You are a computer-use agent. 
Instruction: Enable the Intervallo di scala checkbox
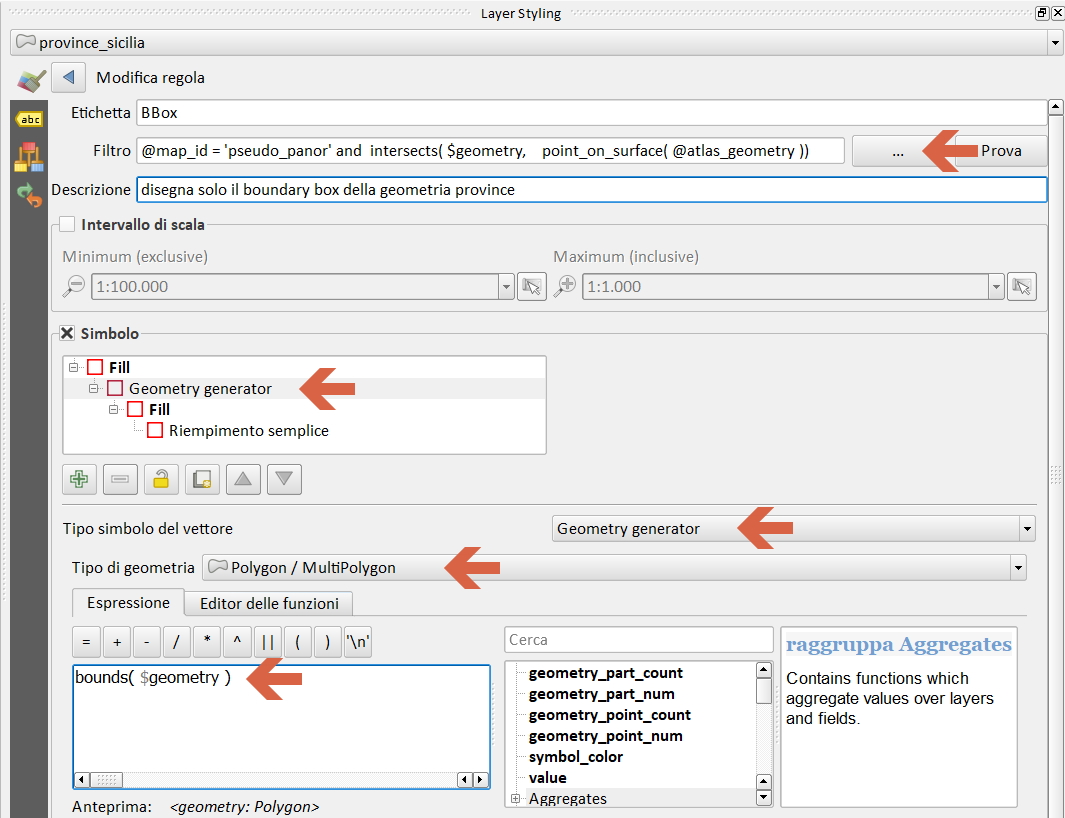(67, 224)
